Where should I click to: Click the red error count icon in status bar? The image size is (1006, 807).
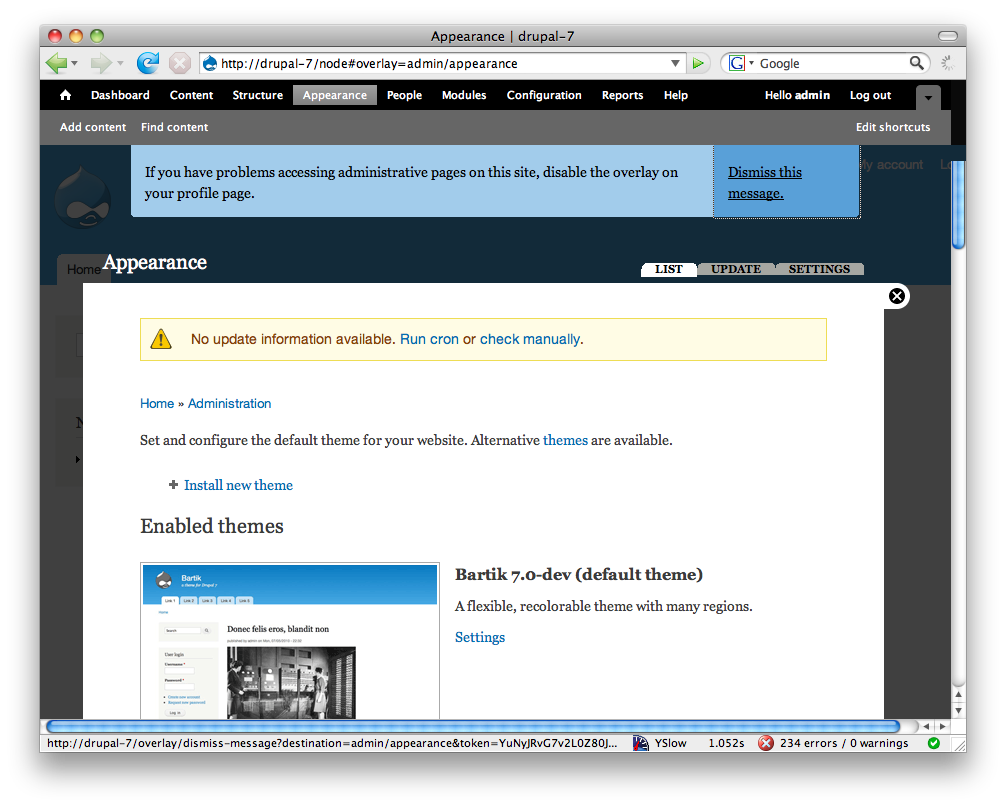coord(766,743)
